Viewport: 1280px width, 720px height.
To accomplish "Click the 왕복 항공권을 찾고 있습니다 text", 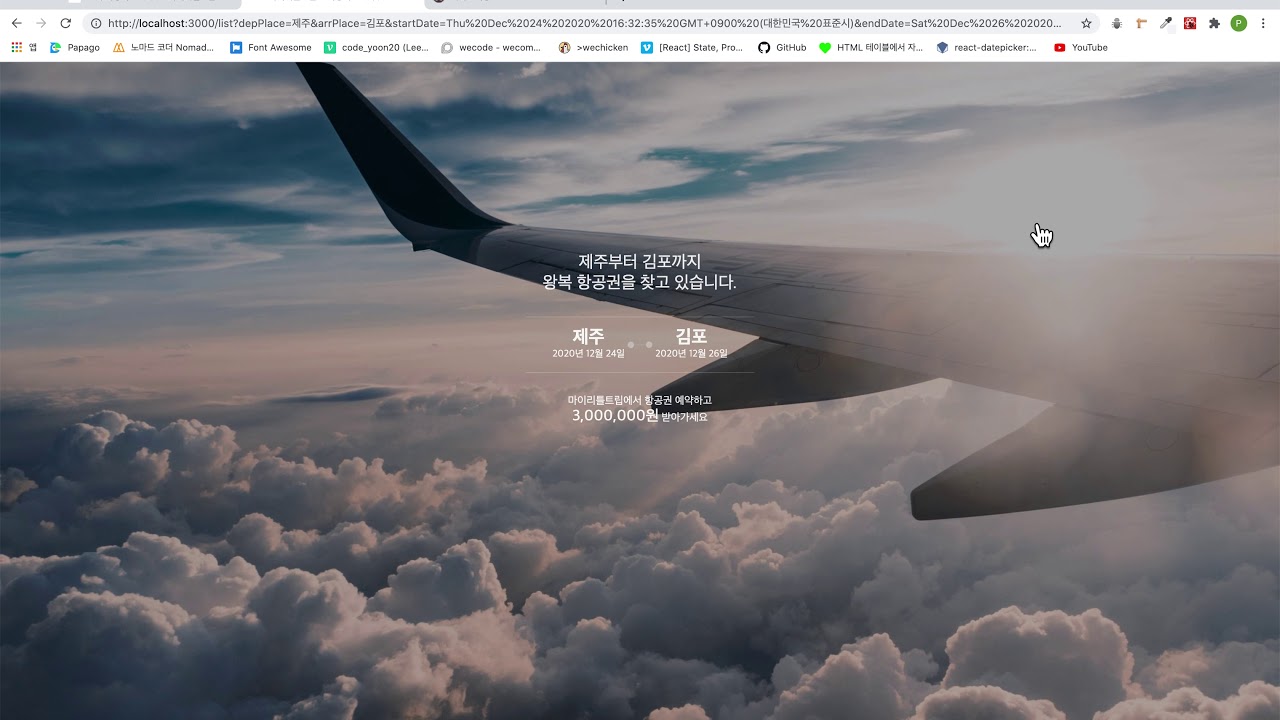I will pos(639,283).
